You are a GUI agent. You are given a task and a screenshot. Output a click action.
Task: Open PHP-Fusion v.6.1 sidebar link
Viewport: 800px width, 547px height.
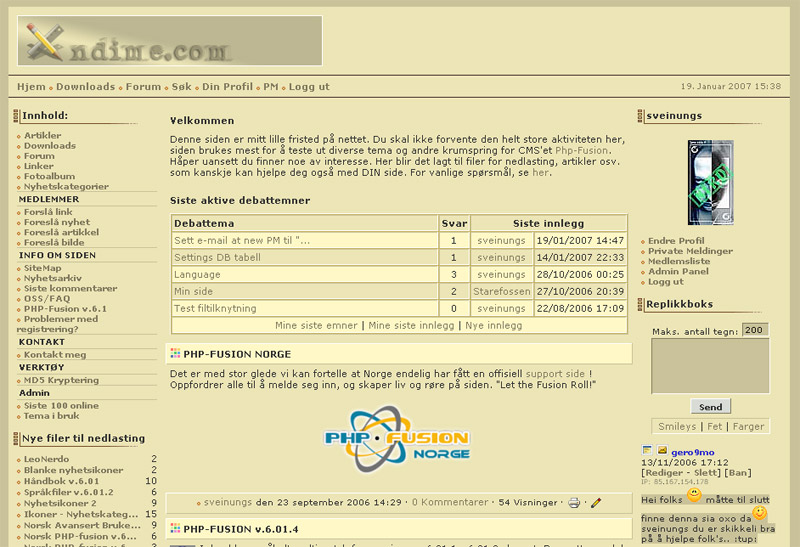coord(65,309)
